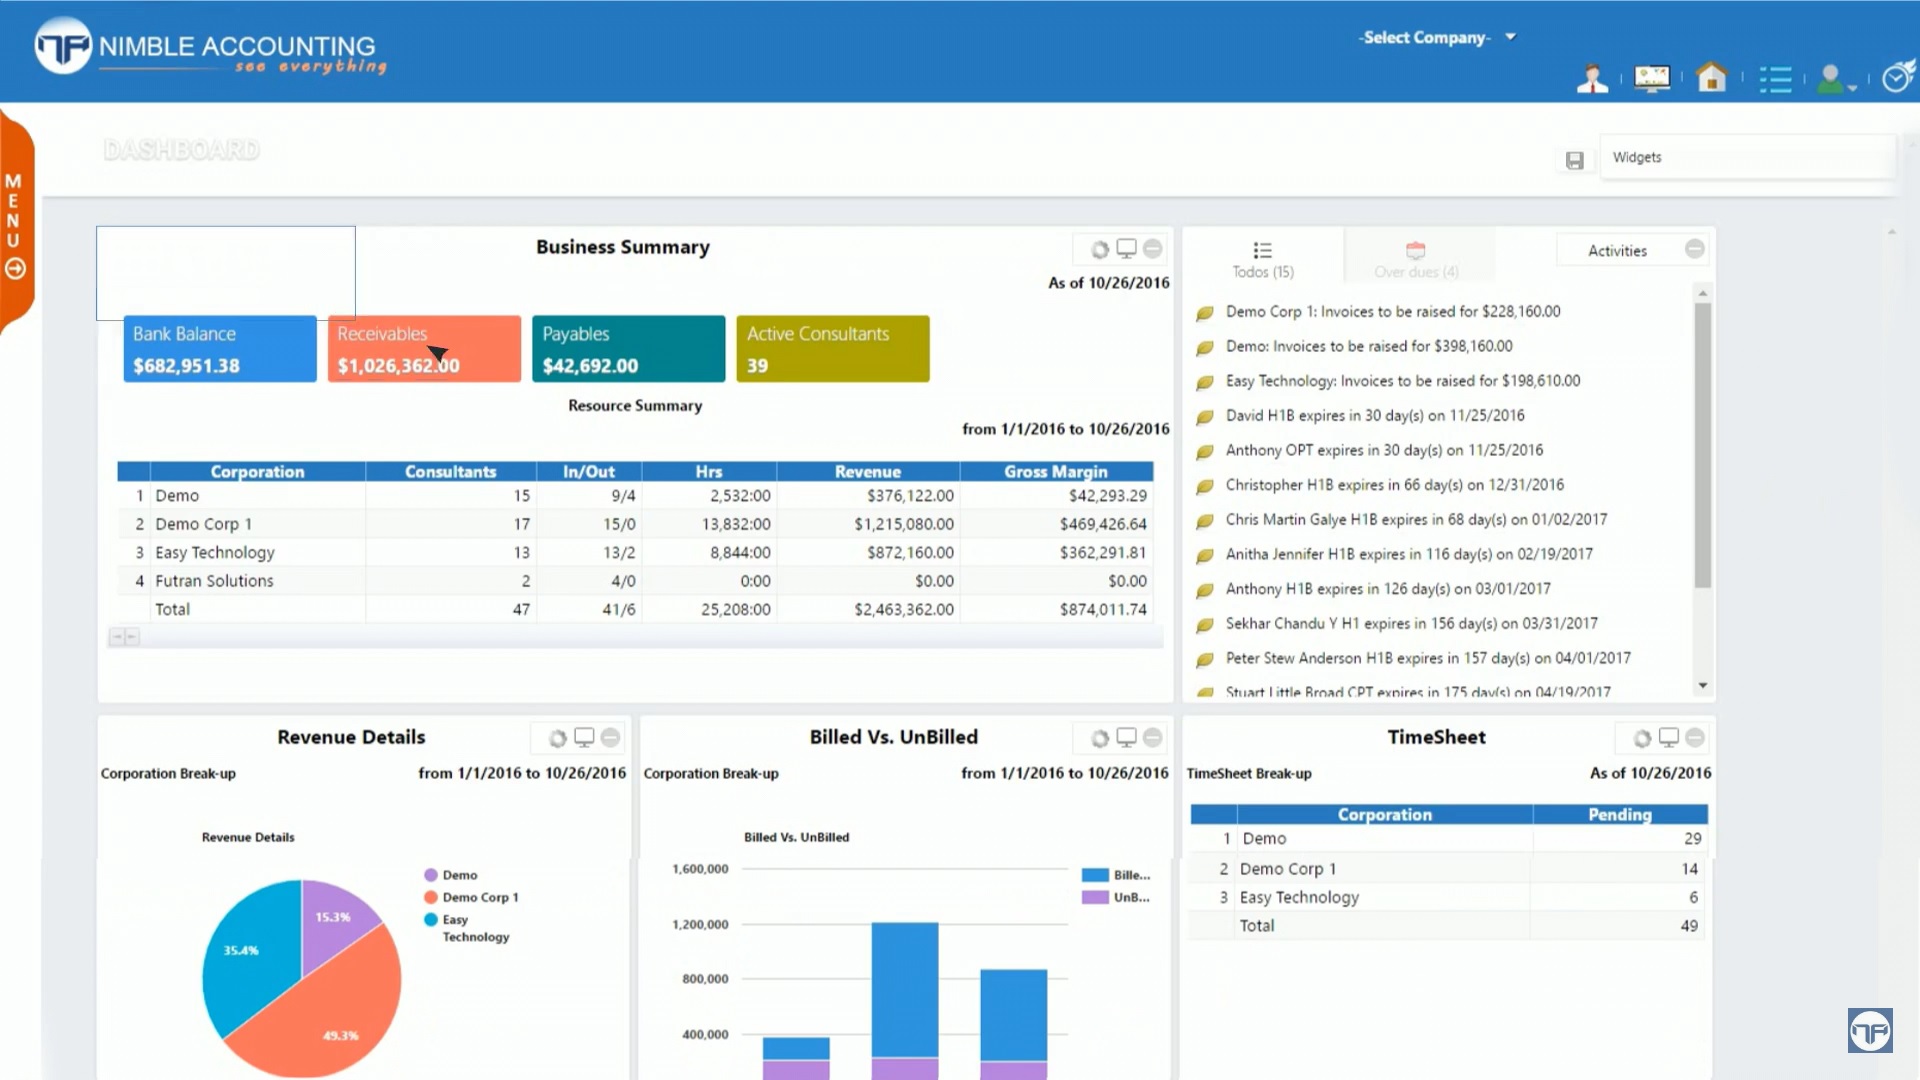
Task: Click the businessman profile icon in header
Action: pyautogui.click(x=1592, y=78)
